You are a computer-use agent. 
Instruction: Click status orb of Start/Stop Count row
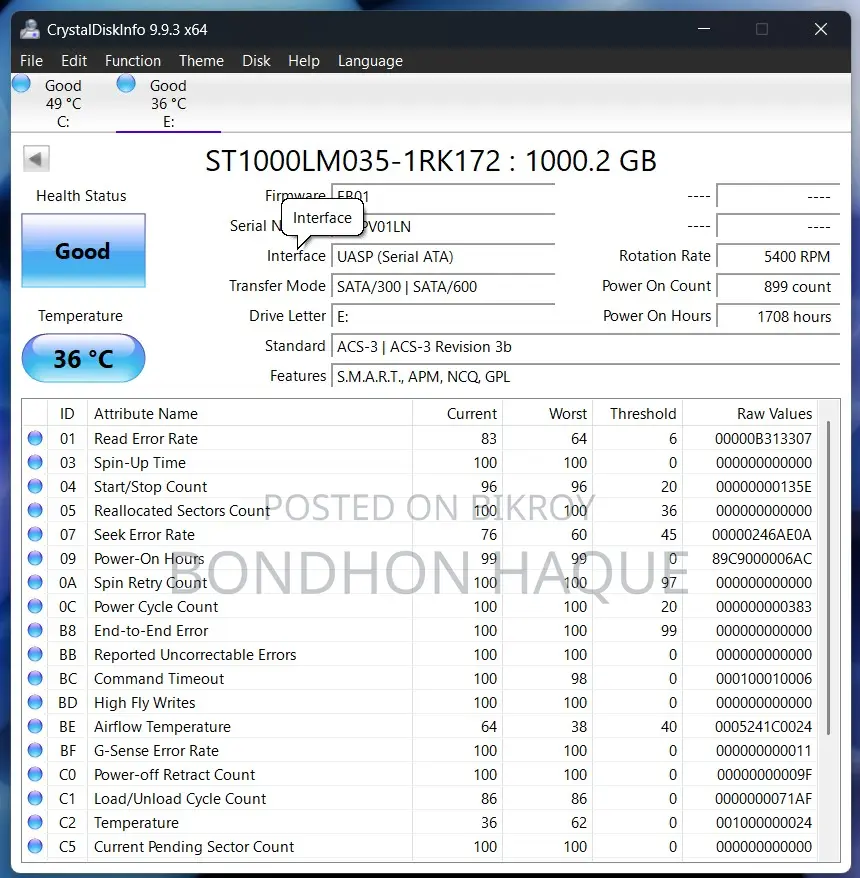click(35, 487)
